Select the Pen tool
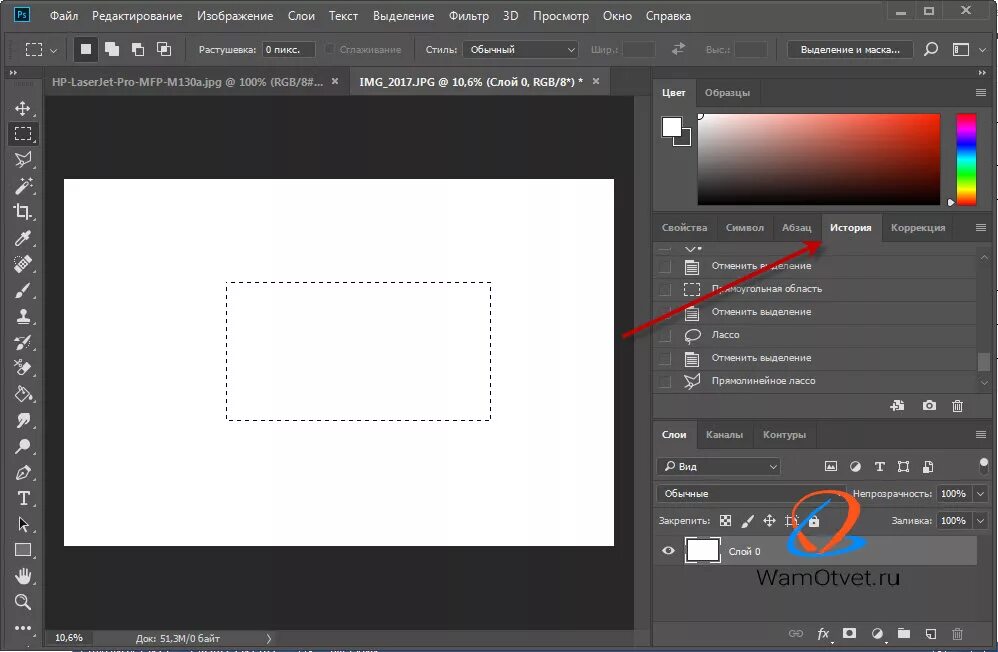Screen dimensions: 998x652 click(23, 472)
